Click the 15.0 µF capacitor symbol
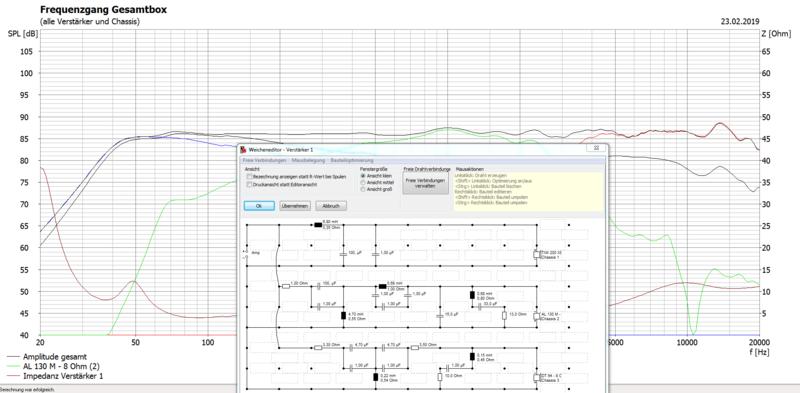Viewport: 800px width, 393px height. tap(440, 316)
